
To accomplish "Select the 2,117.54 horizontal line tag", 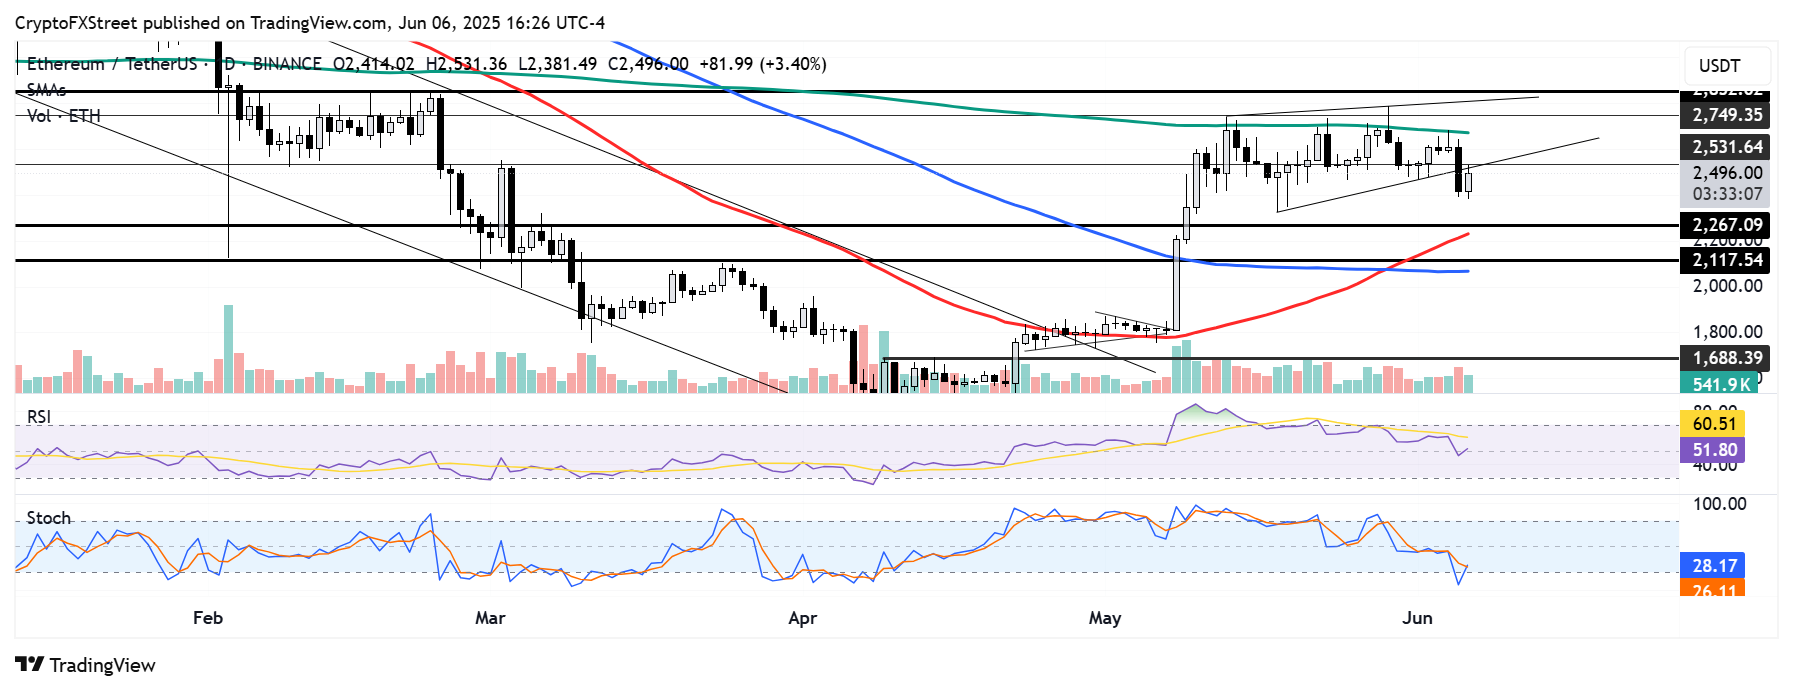I will click(1726, 260).
